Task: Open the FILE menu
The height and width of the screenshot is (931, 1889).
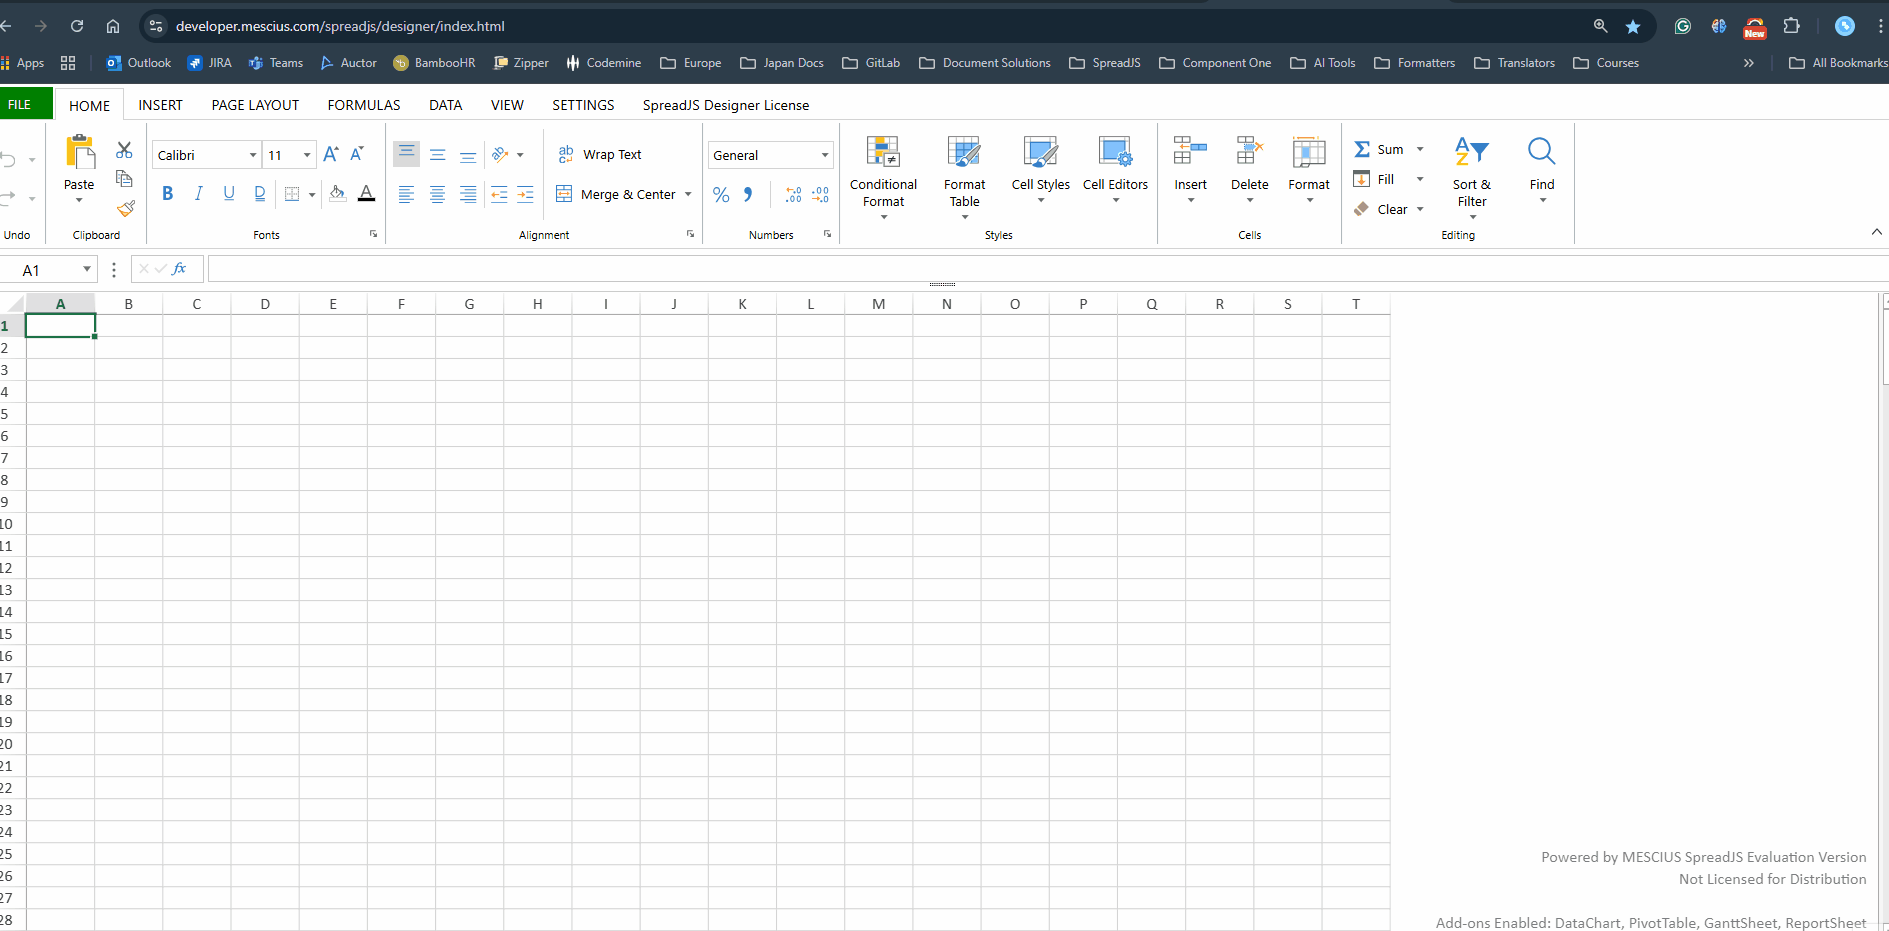Action: [x=20, y=104]
